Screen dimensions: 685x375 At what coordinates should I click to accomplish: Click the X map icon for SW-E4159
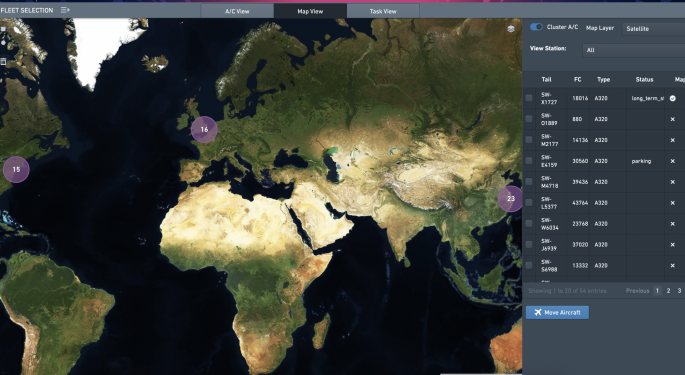(672, 161)
